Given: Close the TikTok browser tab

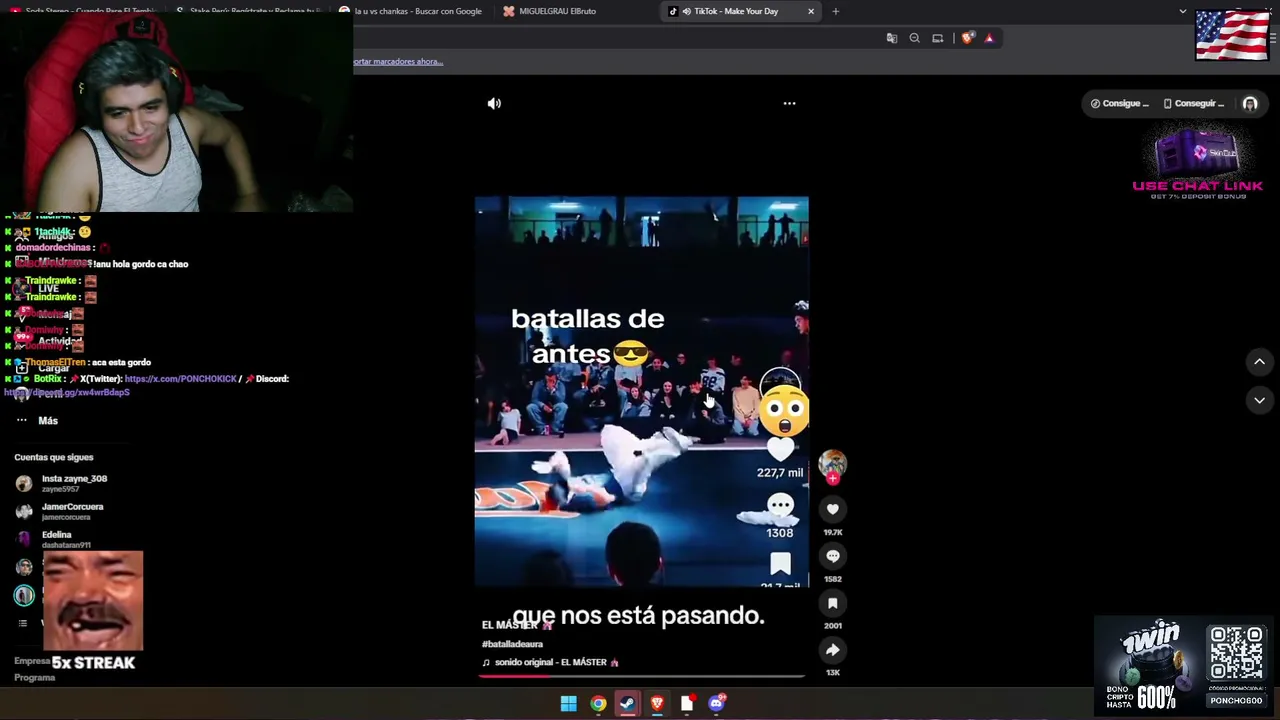Looking at the screenshot, I should 811,11.
